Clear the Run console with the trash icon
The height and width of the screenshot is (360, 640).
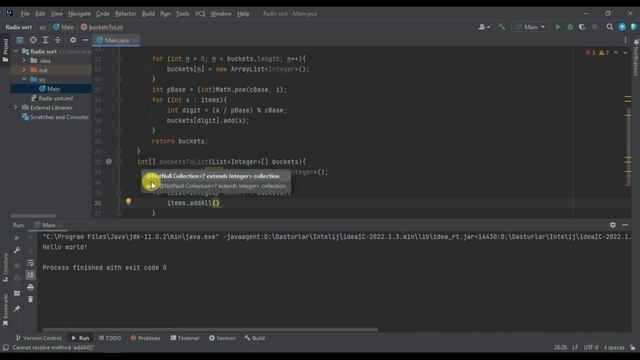click(31, 299)
